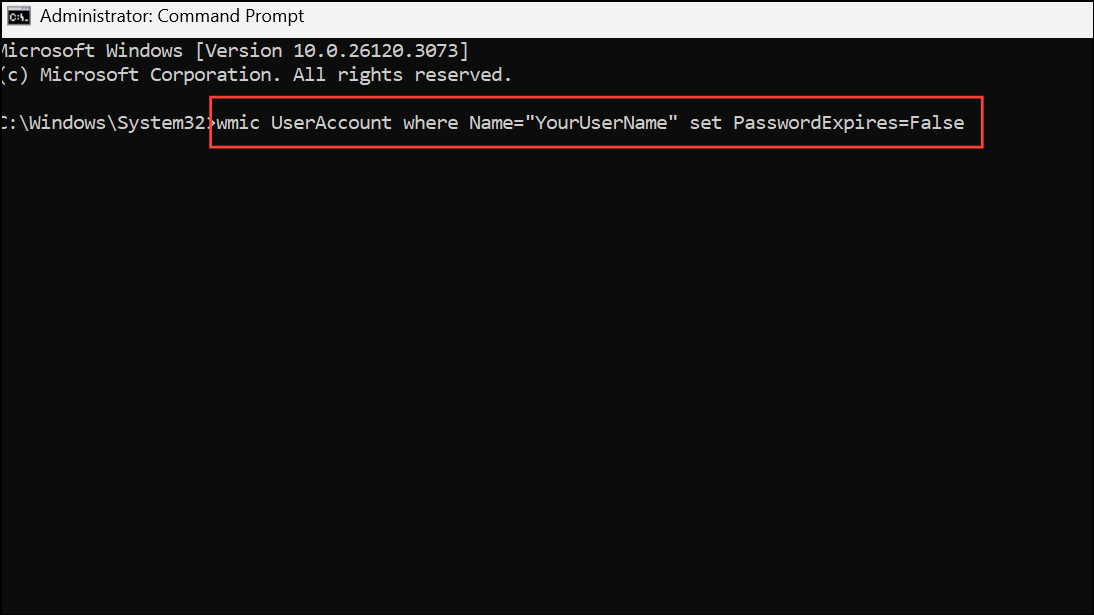Click the C:\Windows\System32 prompt path

pos(103,123)
